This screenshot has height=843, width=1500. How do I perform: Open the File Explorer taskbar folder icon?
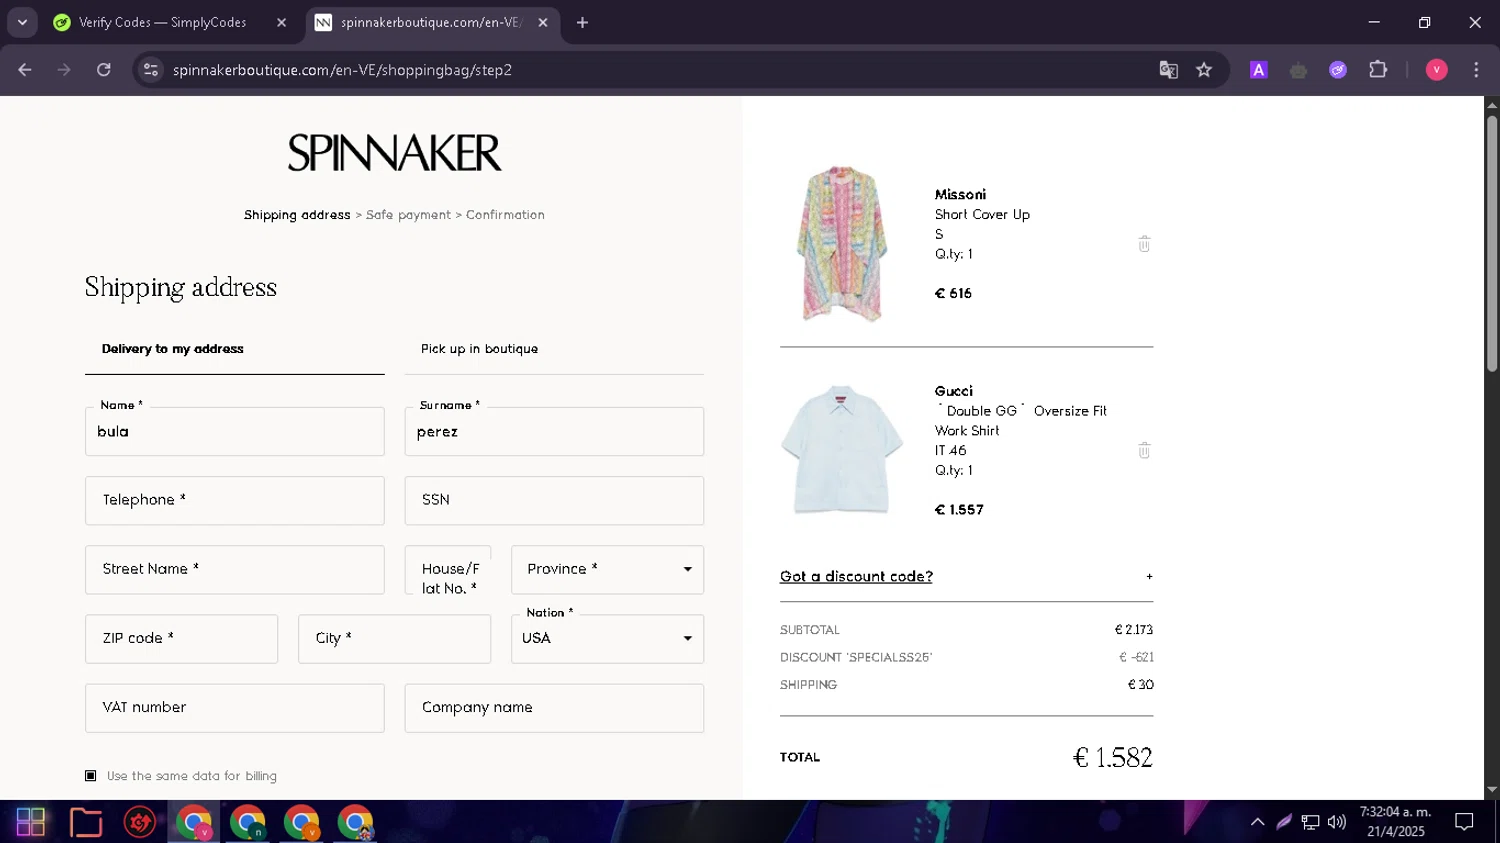pyautogui.click(x=86, y=822)
